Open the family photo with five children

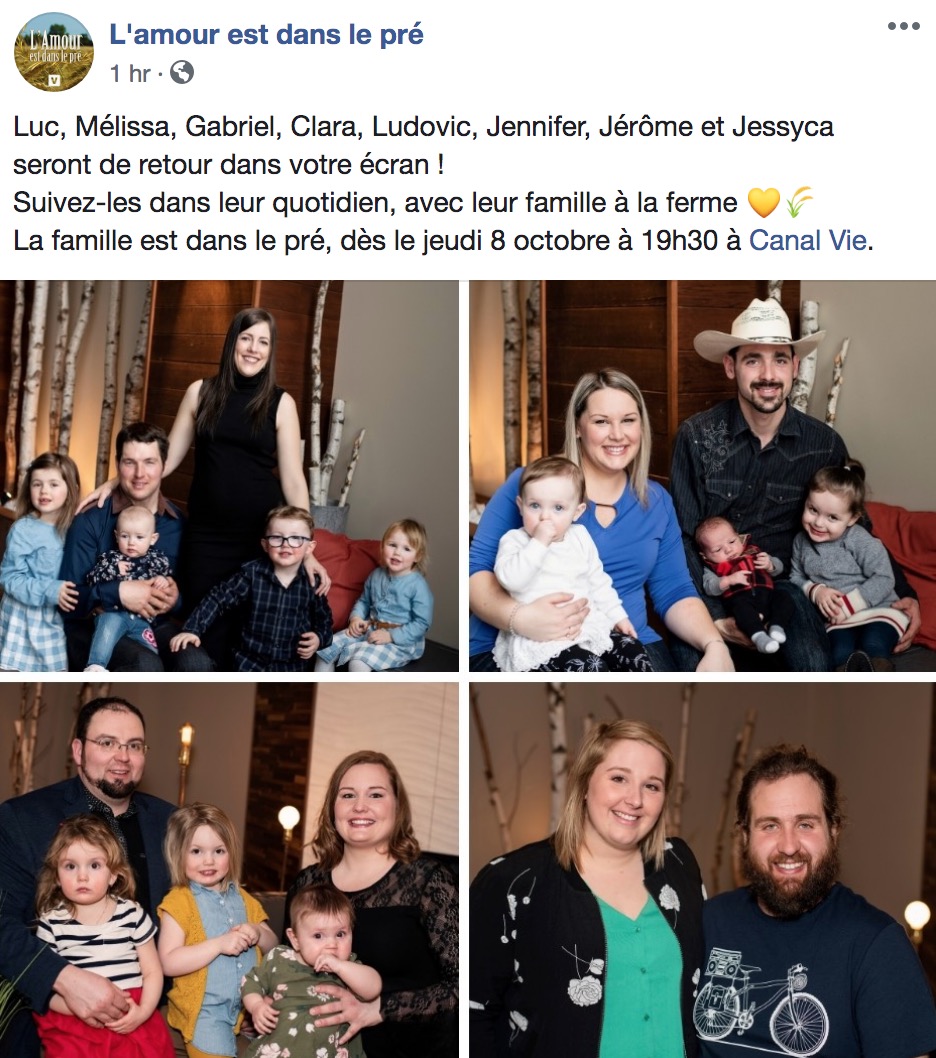point(229,476)
